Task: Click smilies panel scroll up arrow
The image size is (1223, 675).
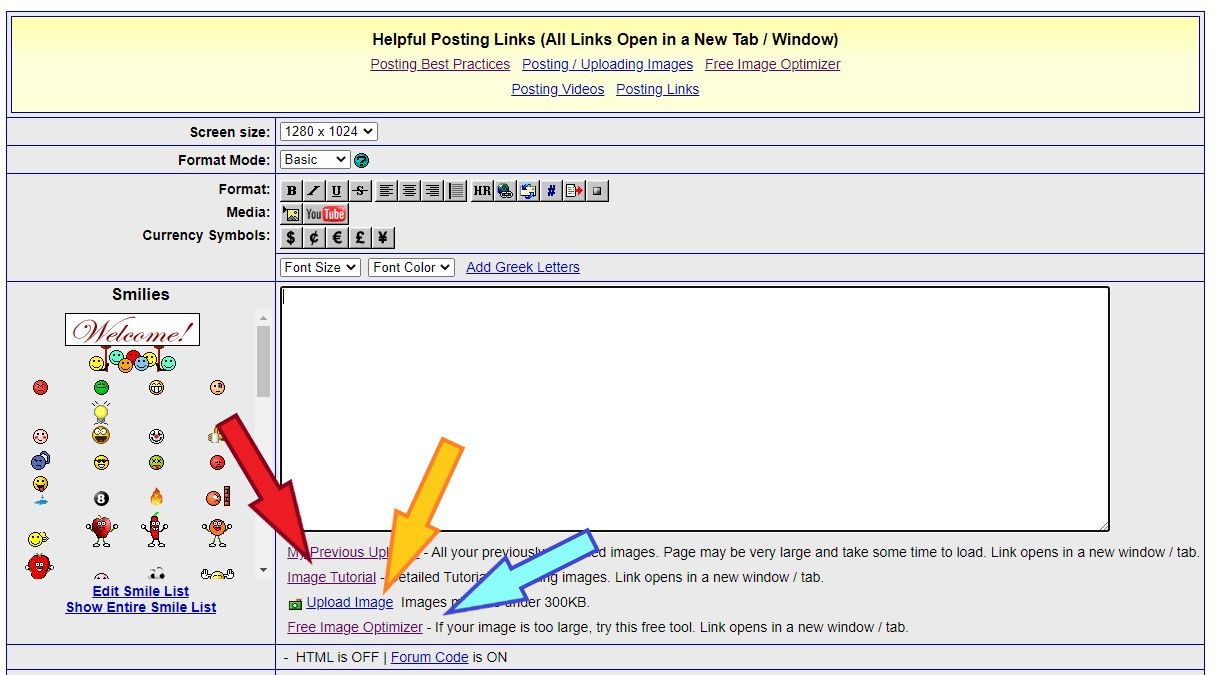Action: [x=263, y=319]
